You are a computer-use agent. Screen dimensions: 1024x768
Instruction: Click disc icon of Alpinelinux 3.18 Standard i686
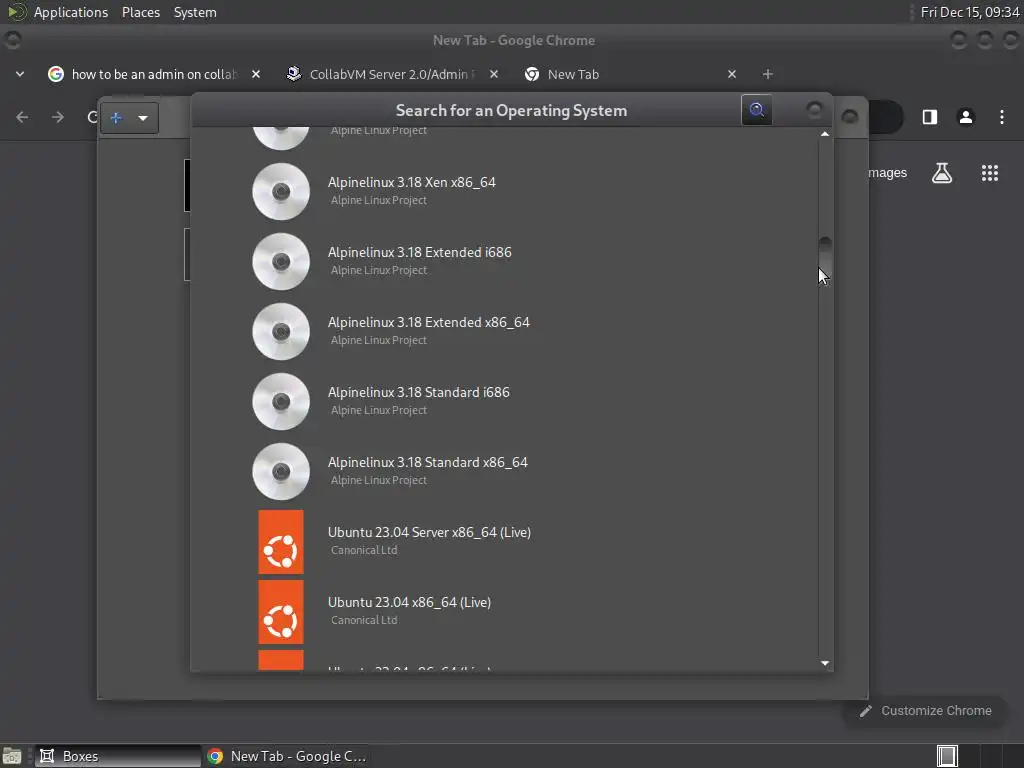coord(281,401)
